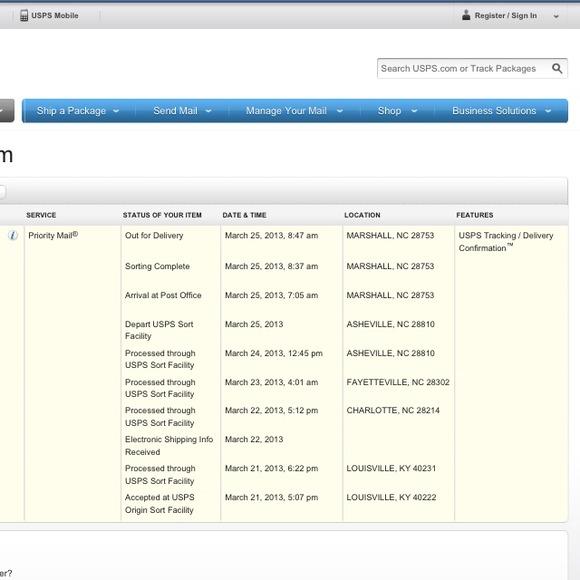The width and height of the screenshot is (580, 580).
Task: Expand the Business Solutions dropdown arrow
Action: [x=548, y=111]
